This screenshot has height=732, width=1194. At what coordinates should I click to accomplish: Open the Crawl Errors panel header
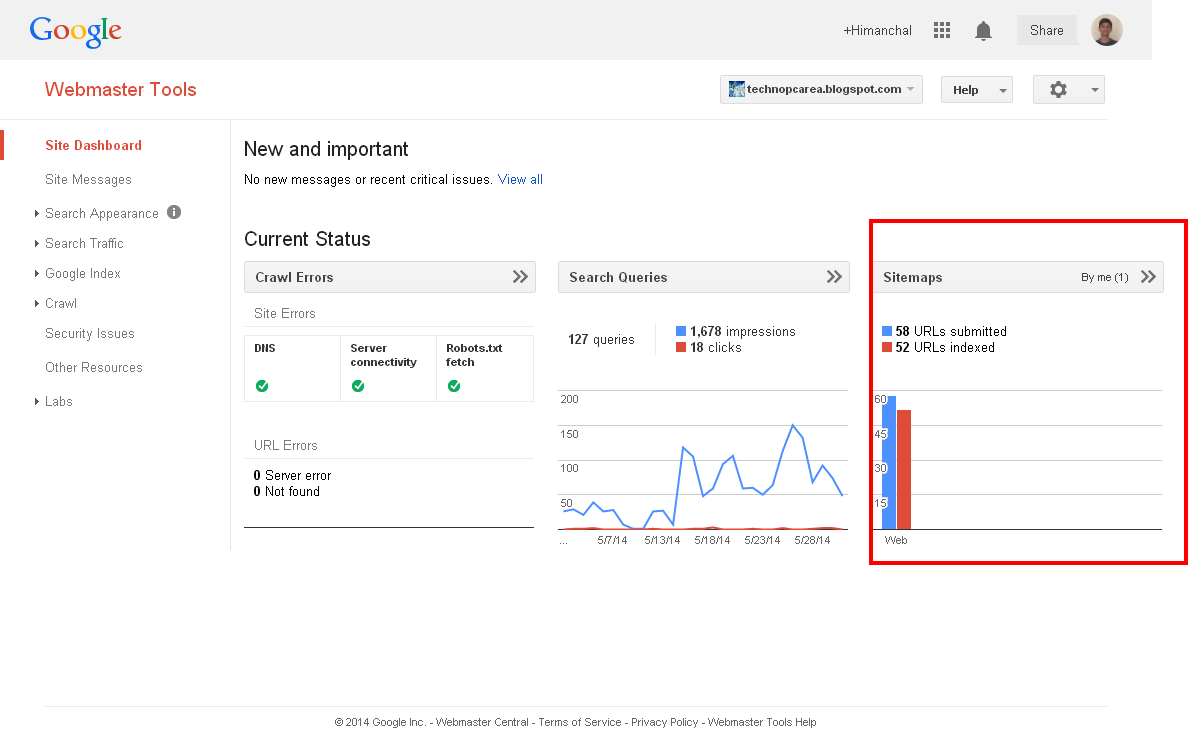(x=390, y=277)
